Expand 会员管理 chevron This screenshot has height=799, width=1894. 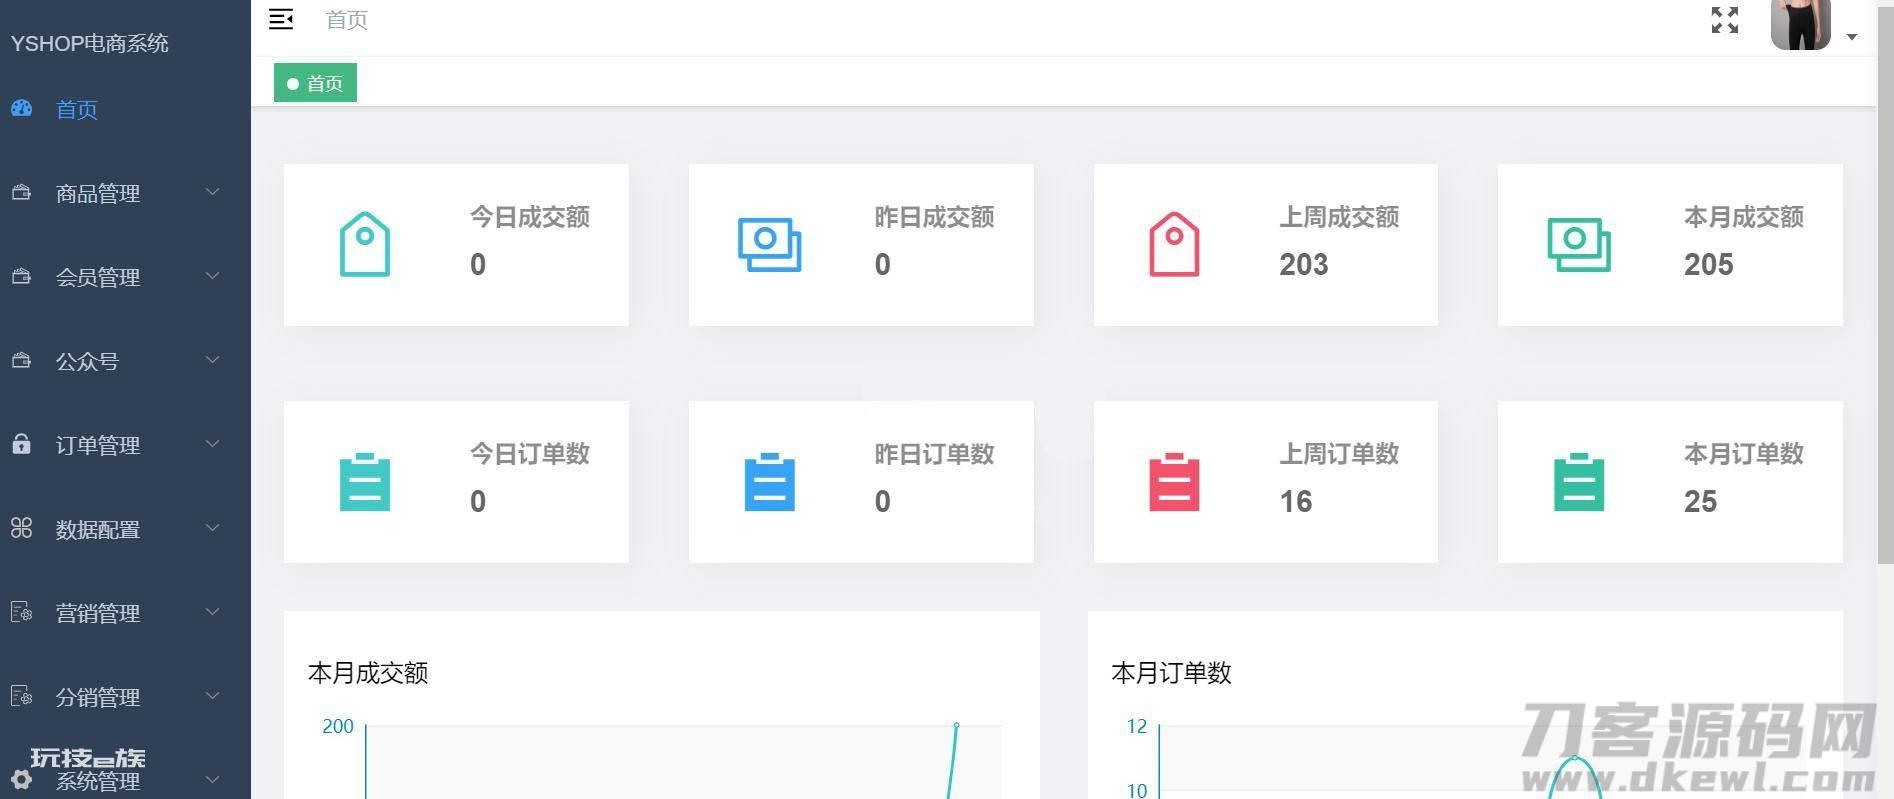pyautogui.click(x=212, y=276)
